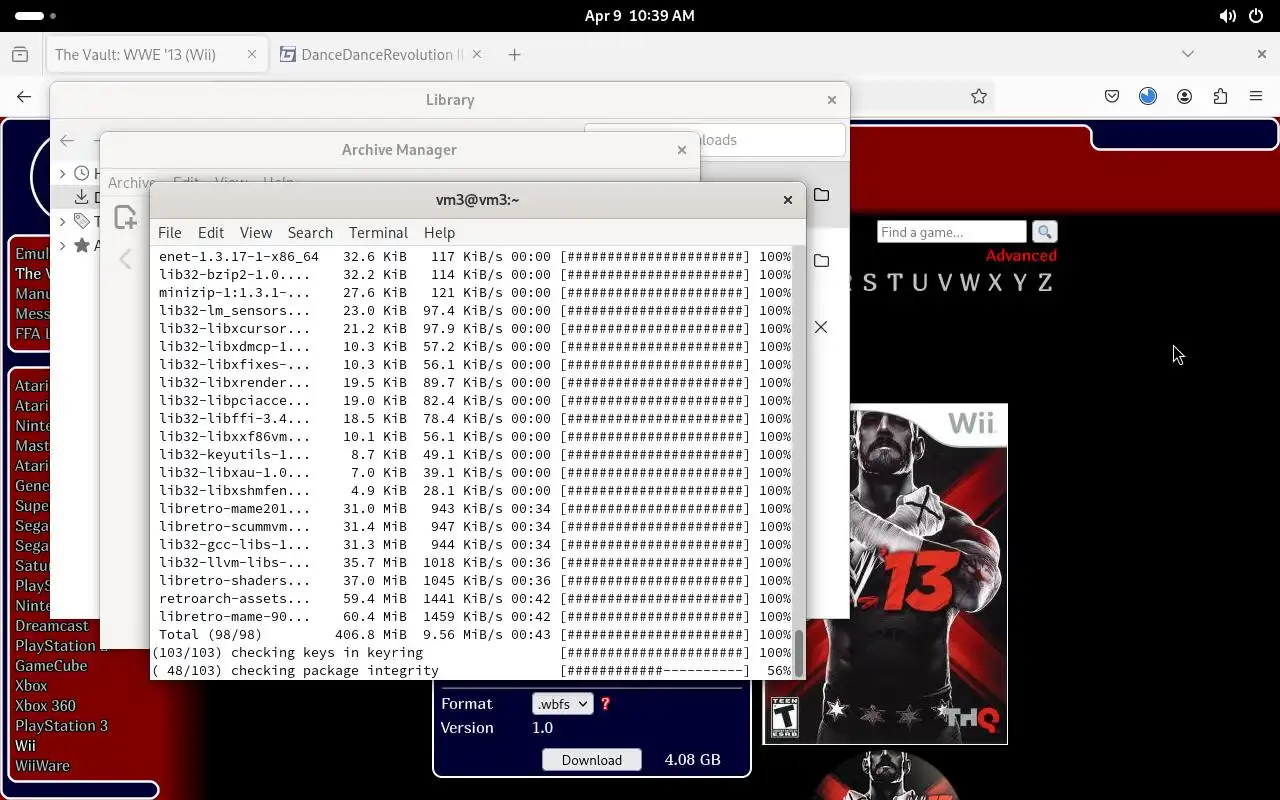
Task: Click the Tags icon in Library sidebar
Action: [x=82, y=221]
